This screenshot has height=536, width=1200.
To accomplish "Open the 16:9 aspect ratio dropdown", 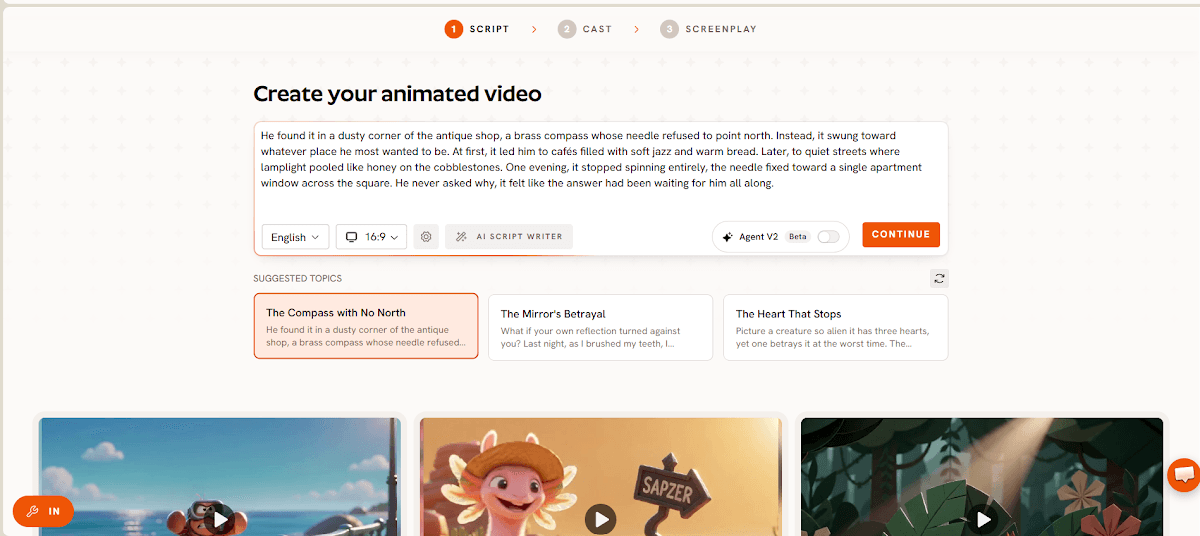I will [x=371, y=237].
